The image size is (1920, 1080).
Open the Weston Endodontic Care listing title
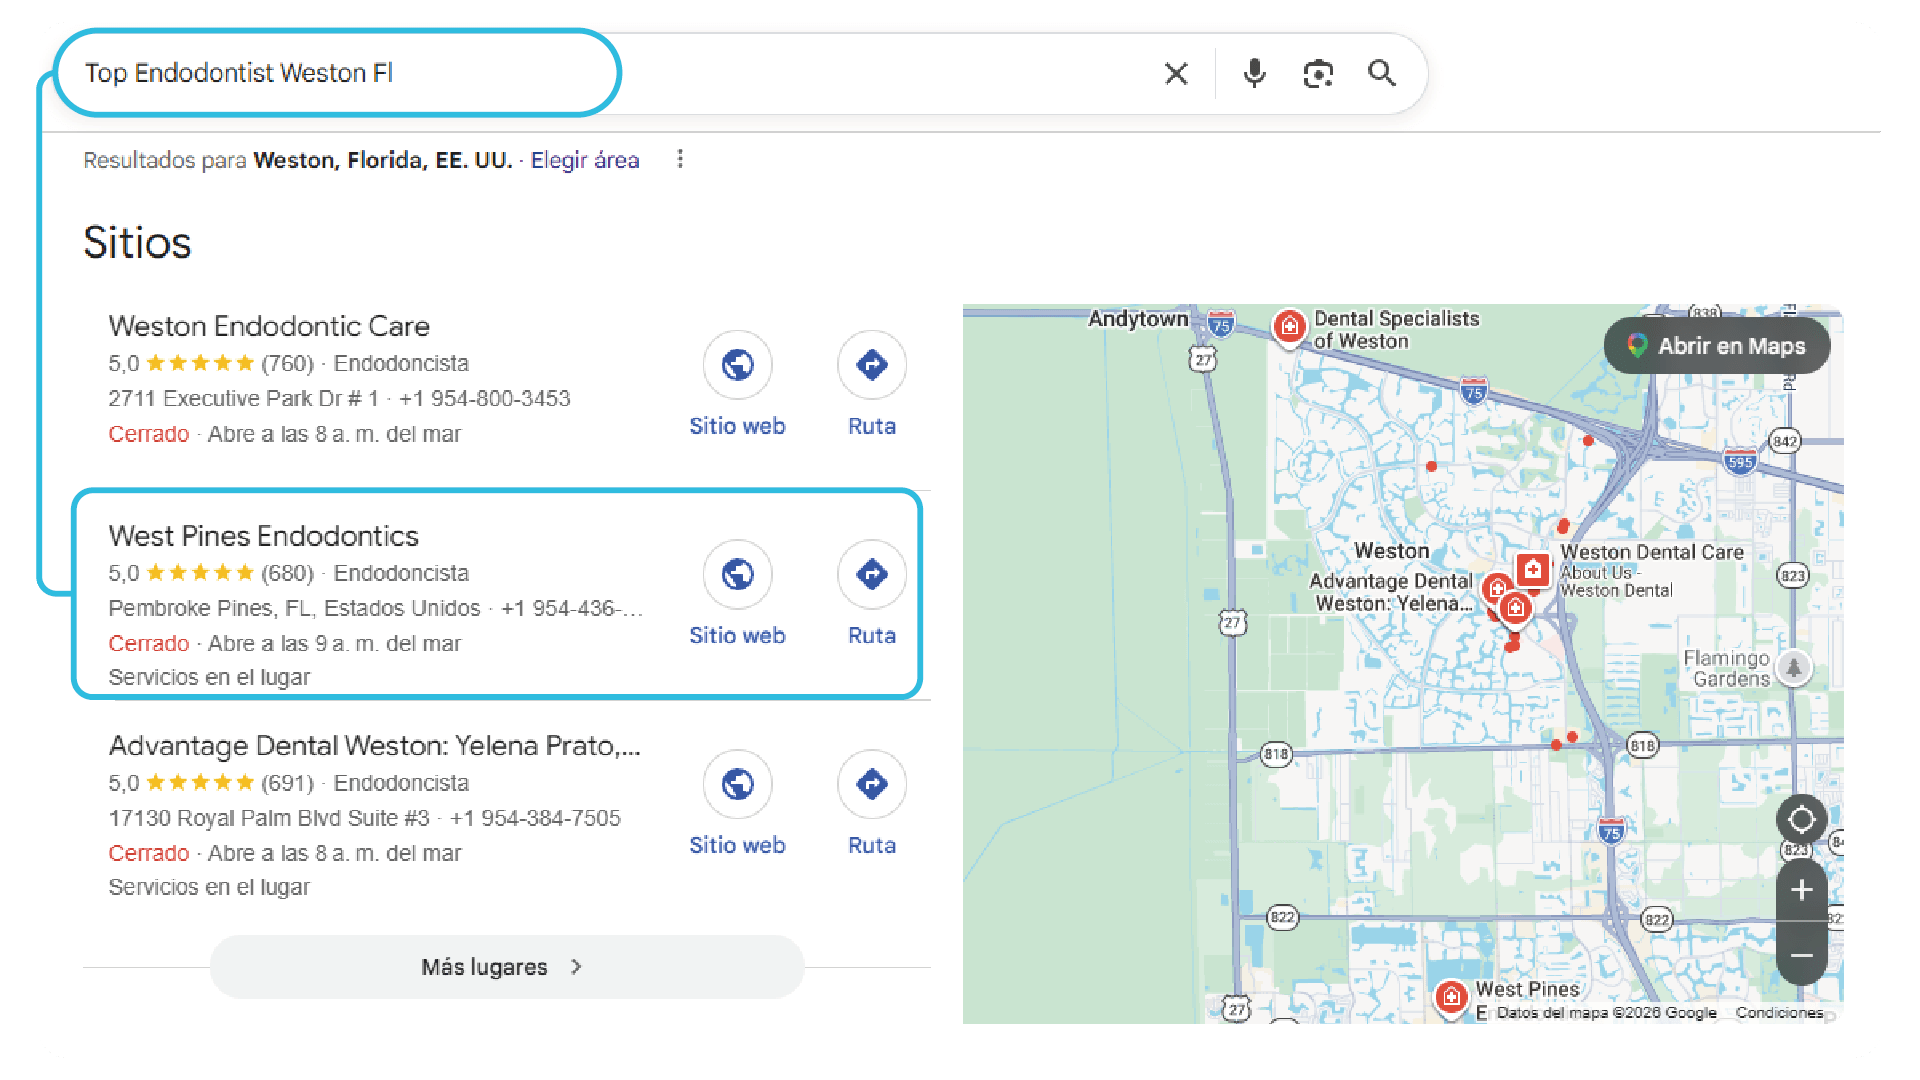(269, 326)
